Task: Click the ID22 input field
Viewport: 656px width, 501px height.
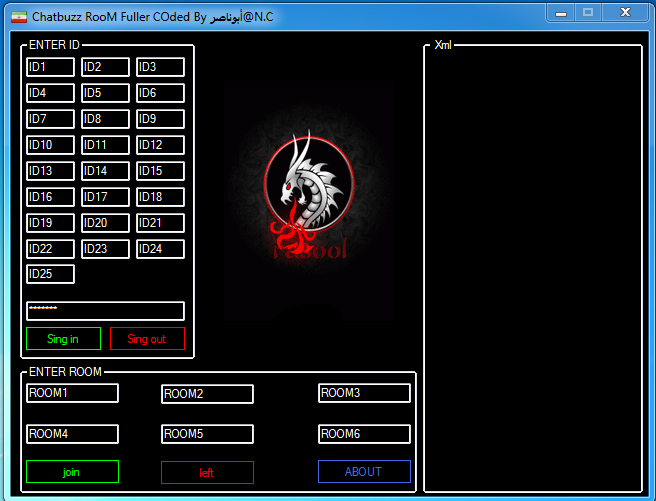Action: pyautogui.click(x=50, y=249)
